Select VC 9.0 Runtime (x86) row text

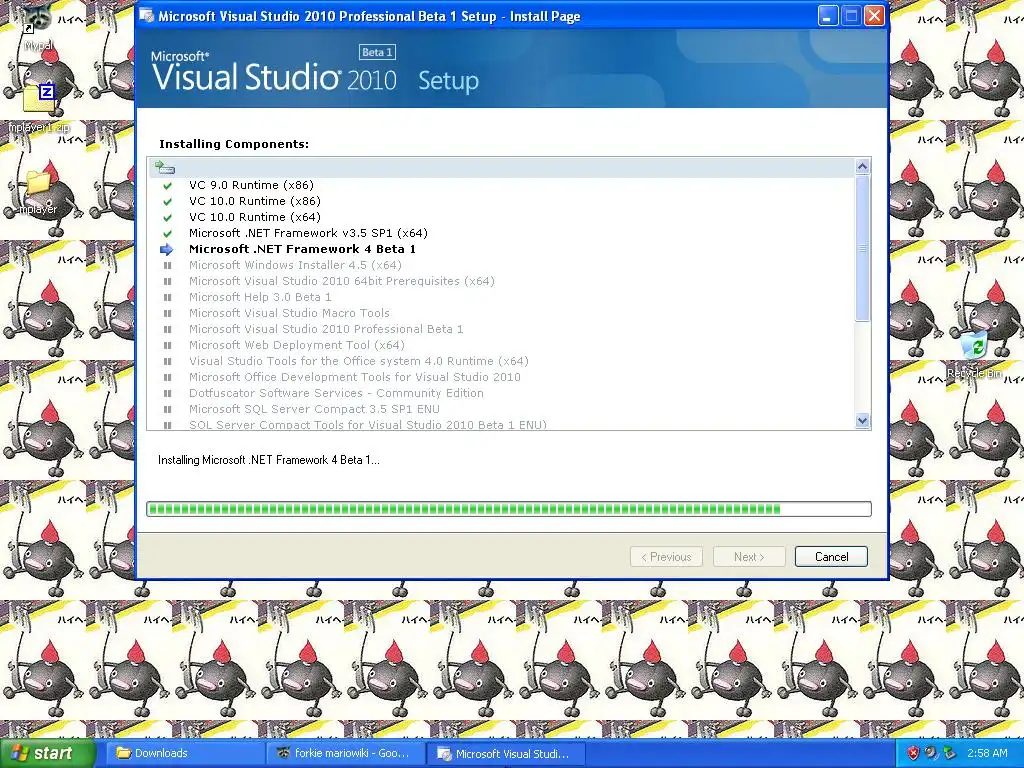tap(251, 185)
